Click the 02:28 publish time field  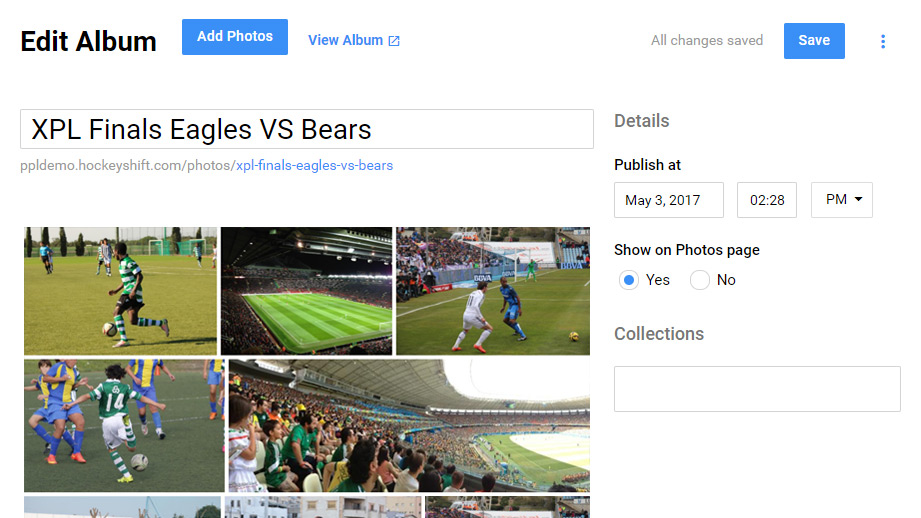766,200
